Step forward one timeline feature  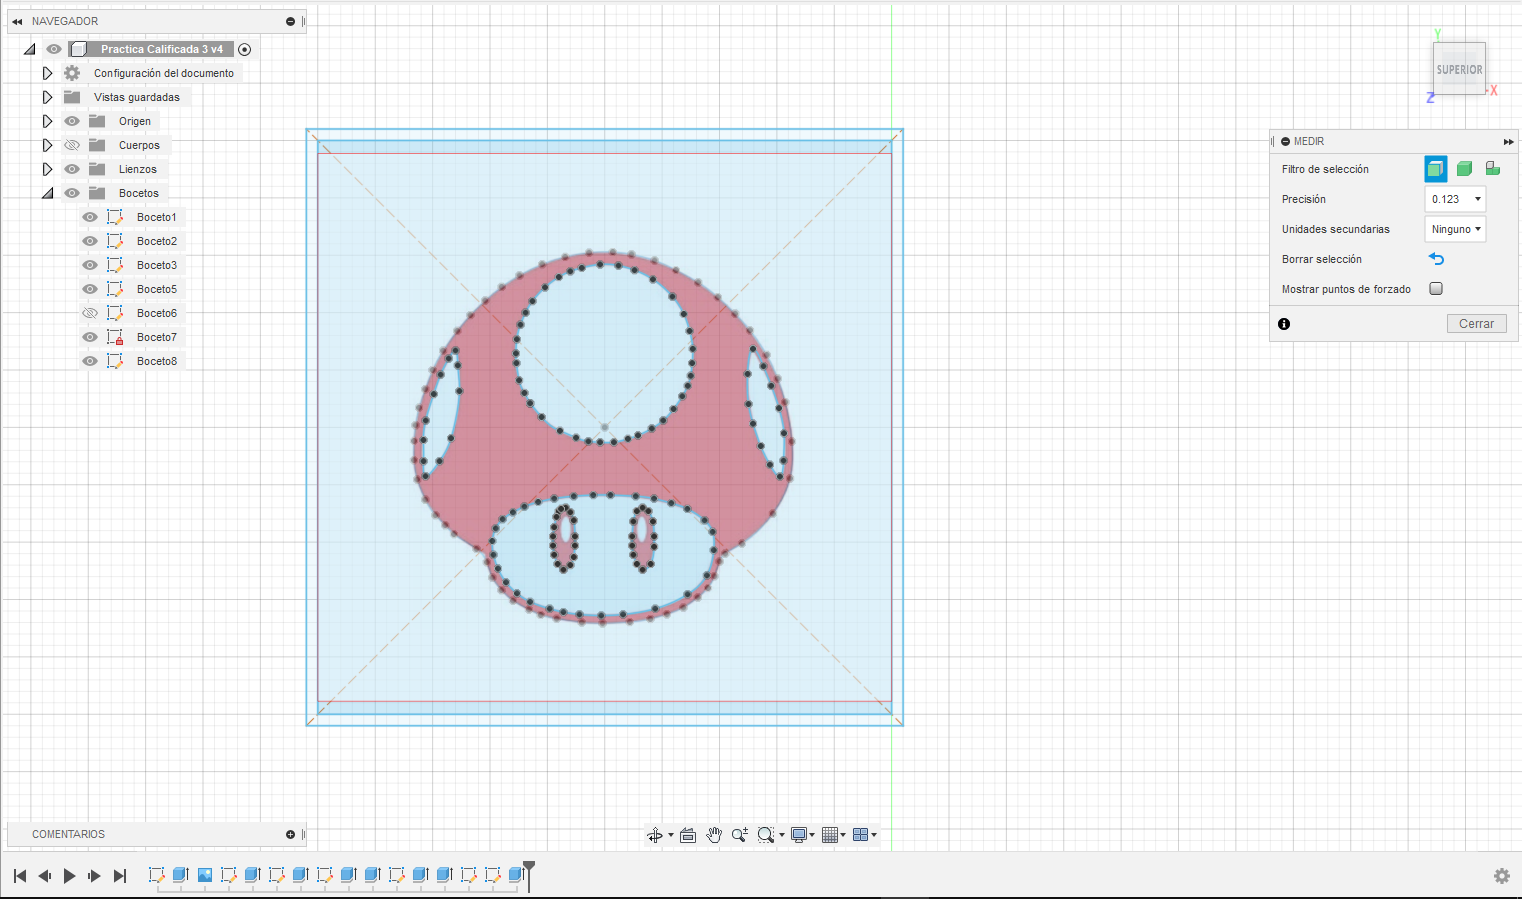pyautogui.click(x=94, y=876)
